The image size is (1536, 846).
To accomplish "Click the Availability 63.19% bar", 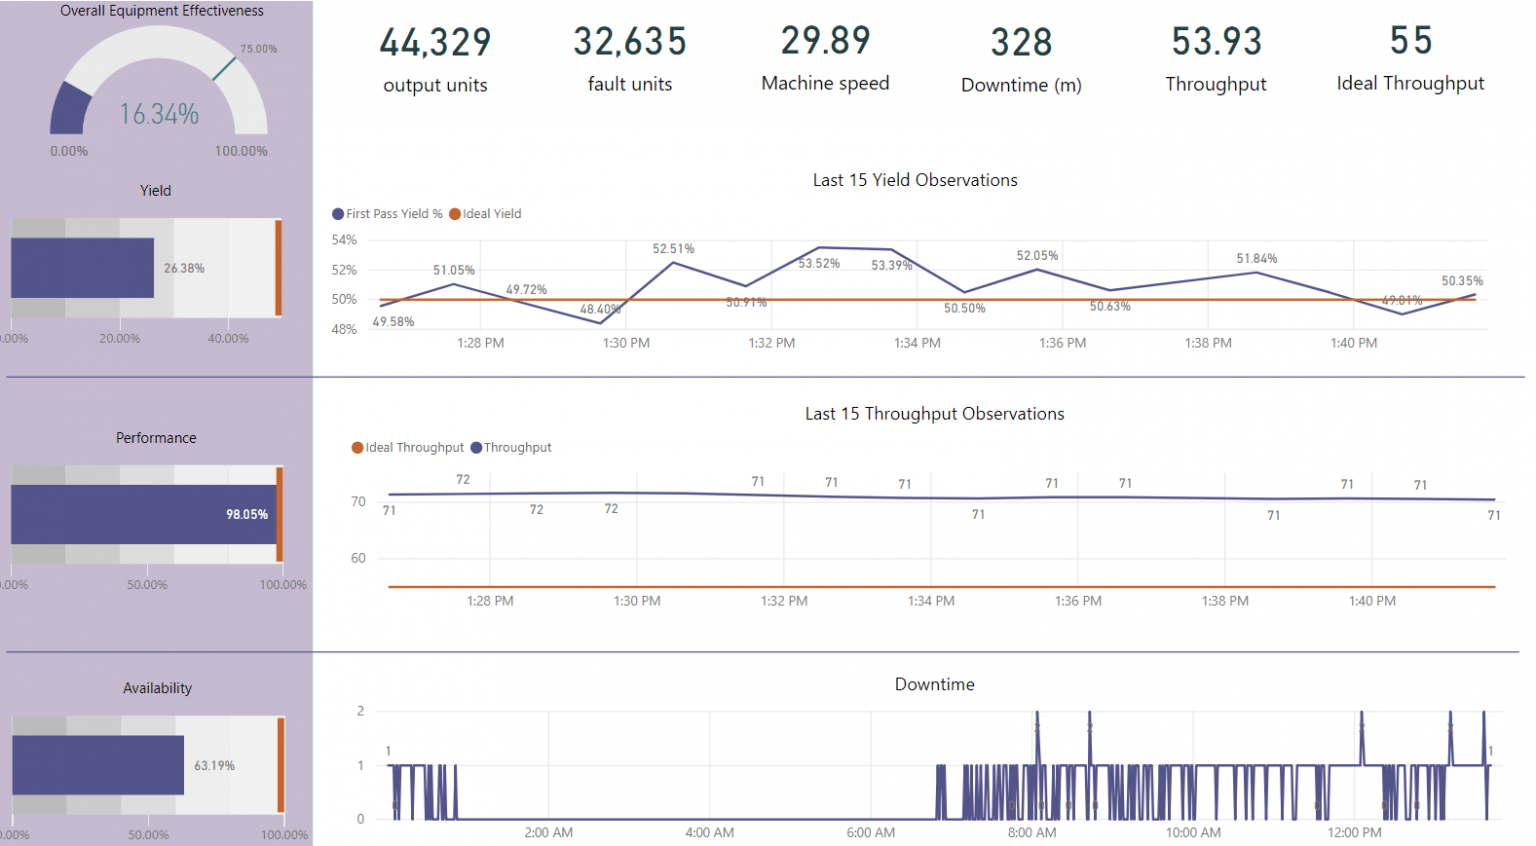I will (x=97, y=765).
